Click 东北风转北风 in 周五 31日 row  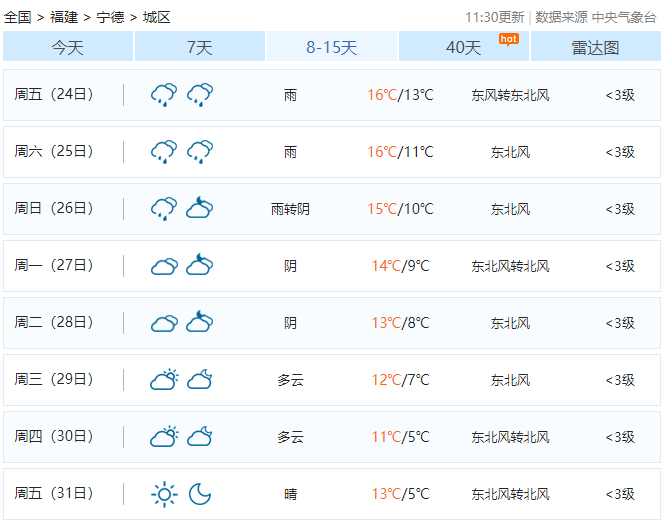[x=510, y=494]
